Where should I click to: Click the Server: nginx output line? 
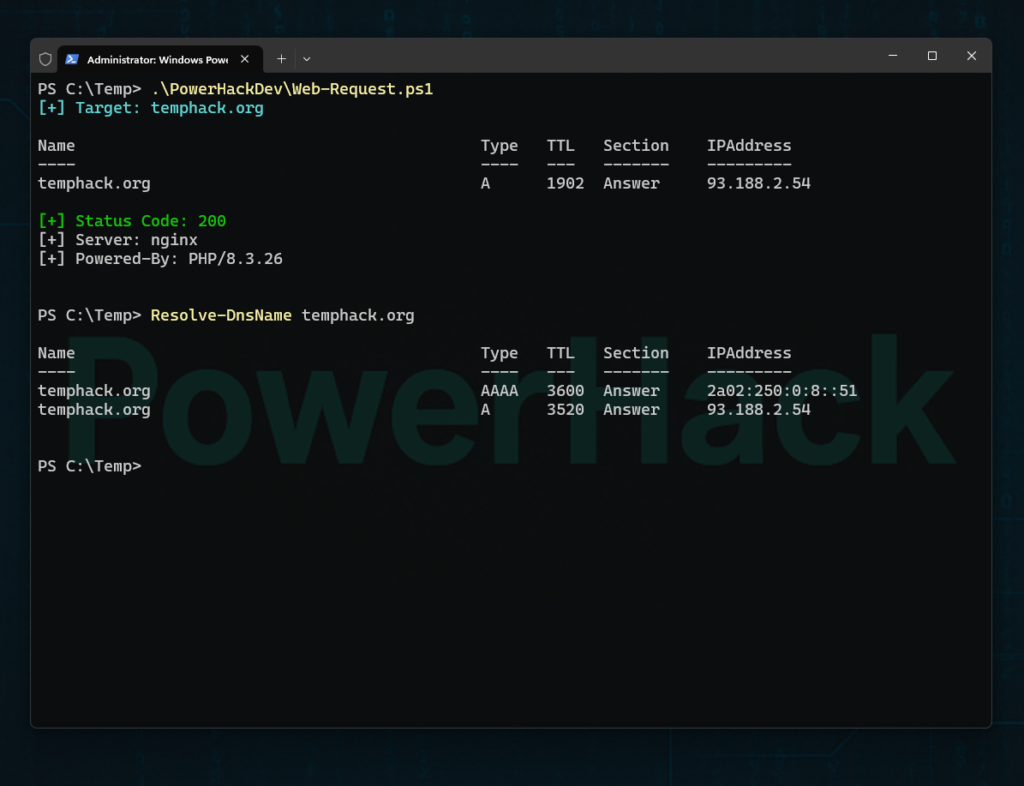pyautogui.click(x=118, y=240)
